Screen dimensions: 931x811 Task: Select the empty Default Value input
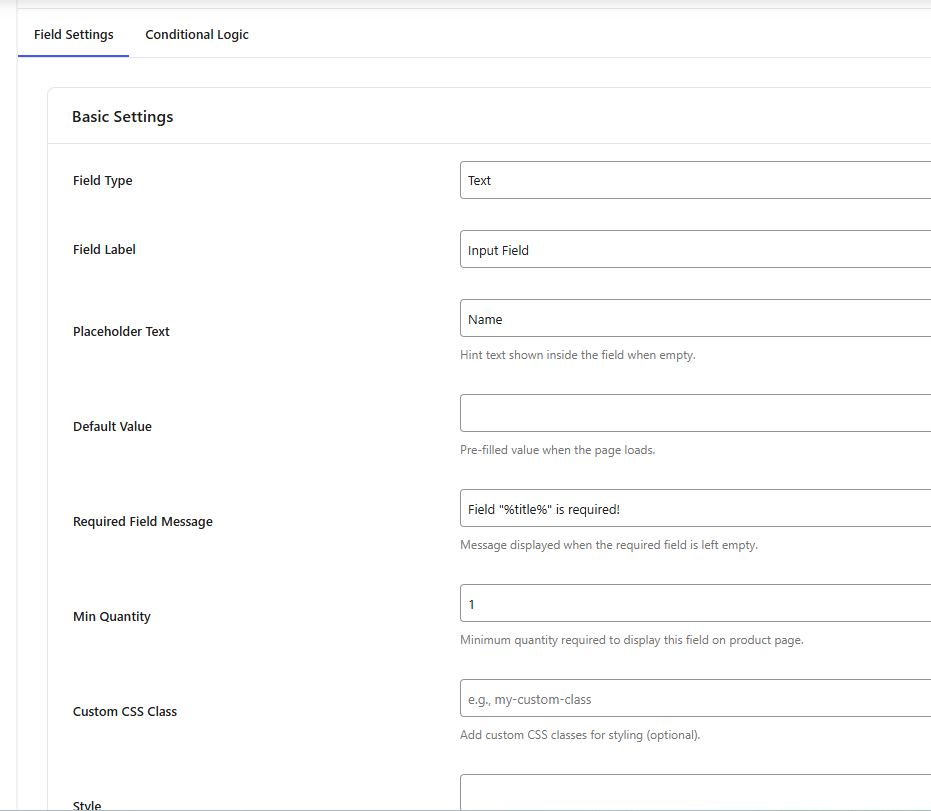(695, 413)
